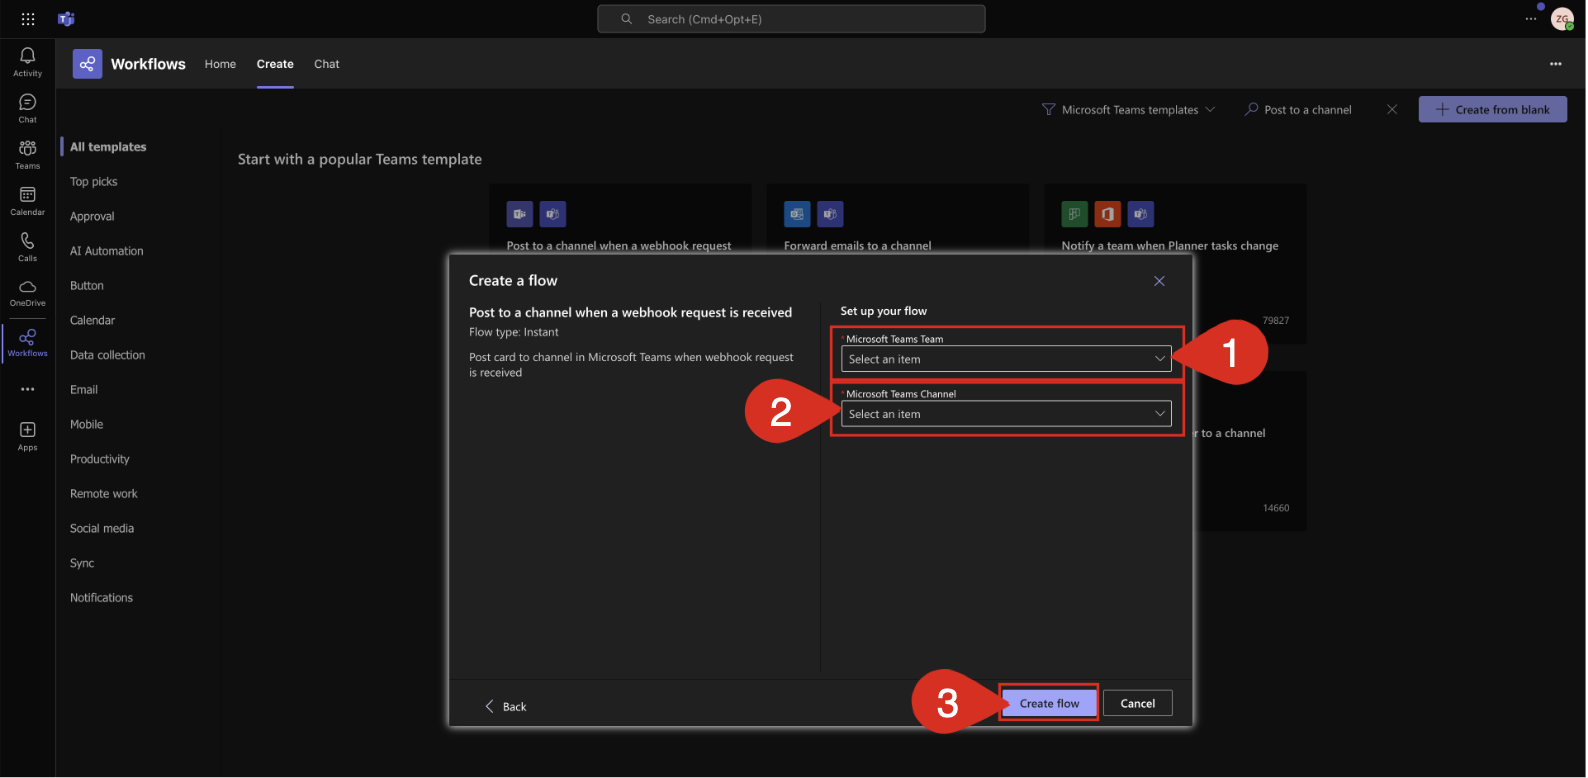The height and width of the screenshot is (778, 1588).
Task: Switch to the Chat tab in Workflows
Action: [326, 64]
